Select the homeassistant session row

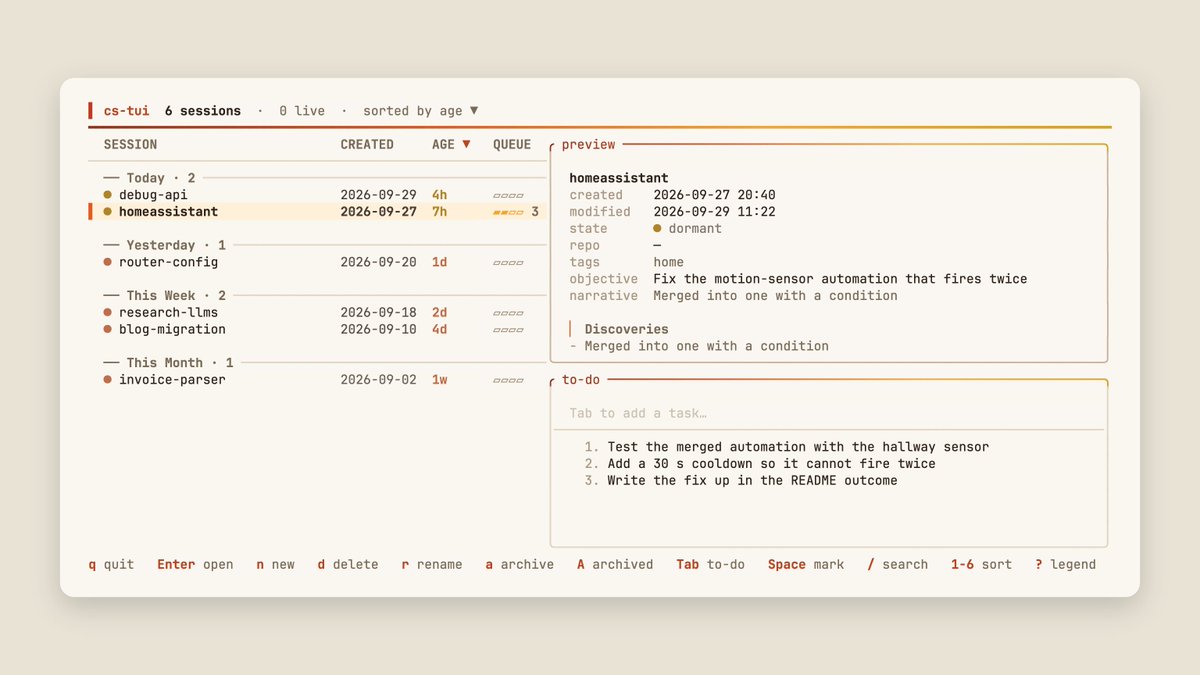tap(319, 212)
